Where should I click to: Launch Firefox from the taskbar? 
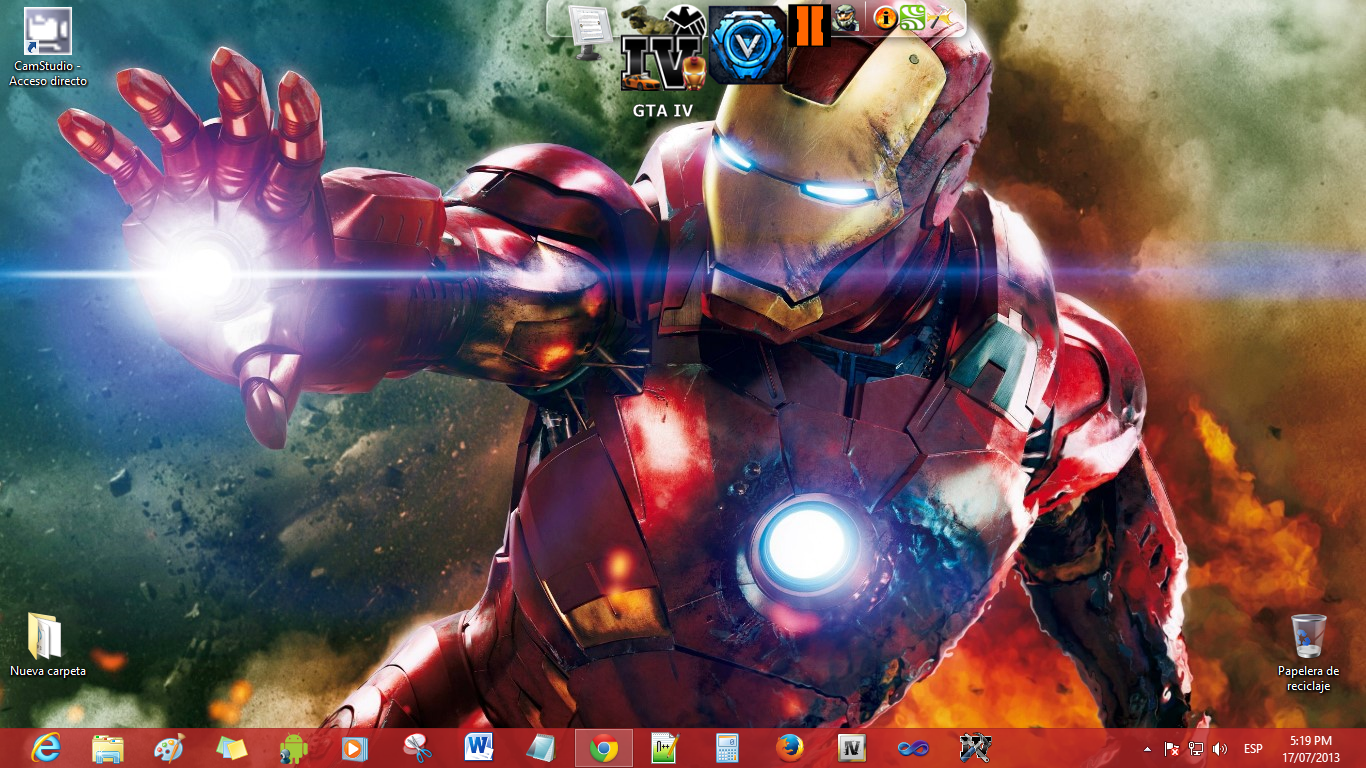click(789, 748)
